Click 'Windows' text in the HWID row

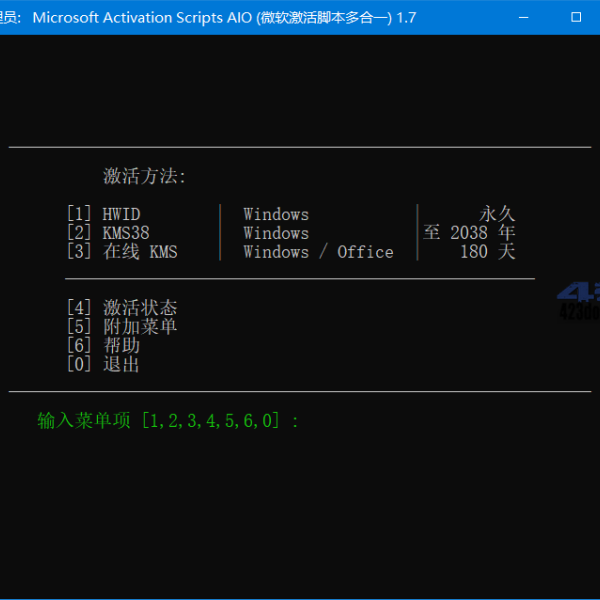[276, 214]
